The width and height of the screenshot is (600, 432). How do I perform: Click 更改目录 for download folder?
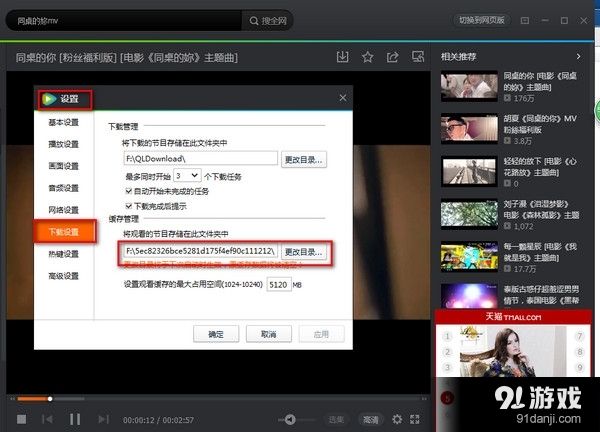click(304, 160)
